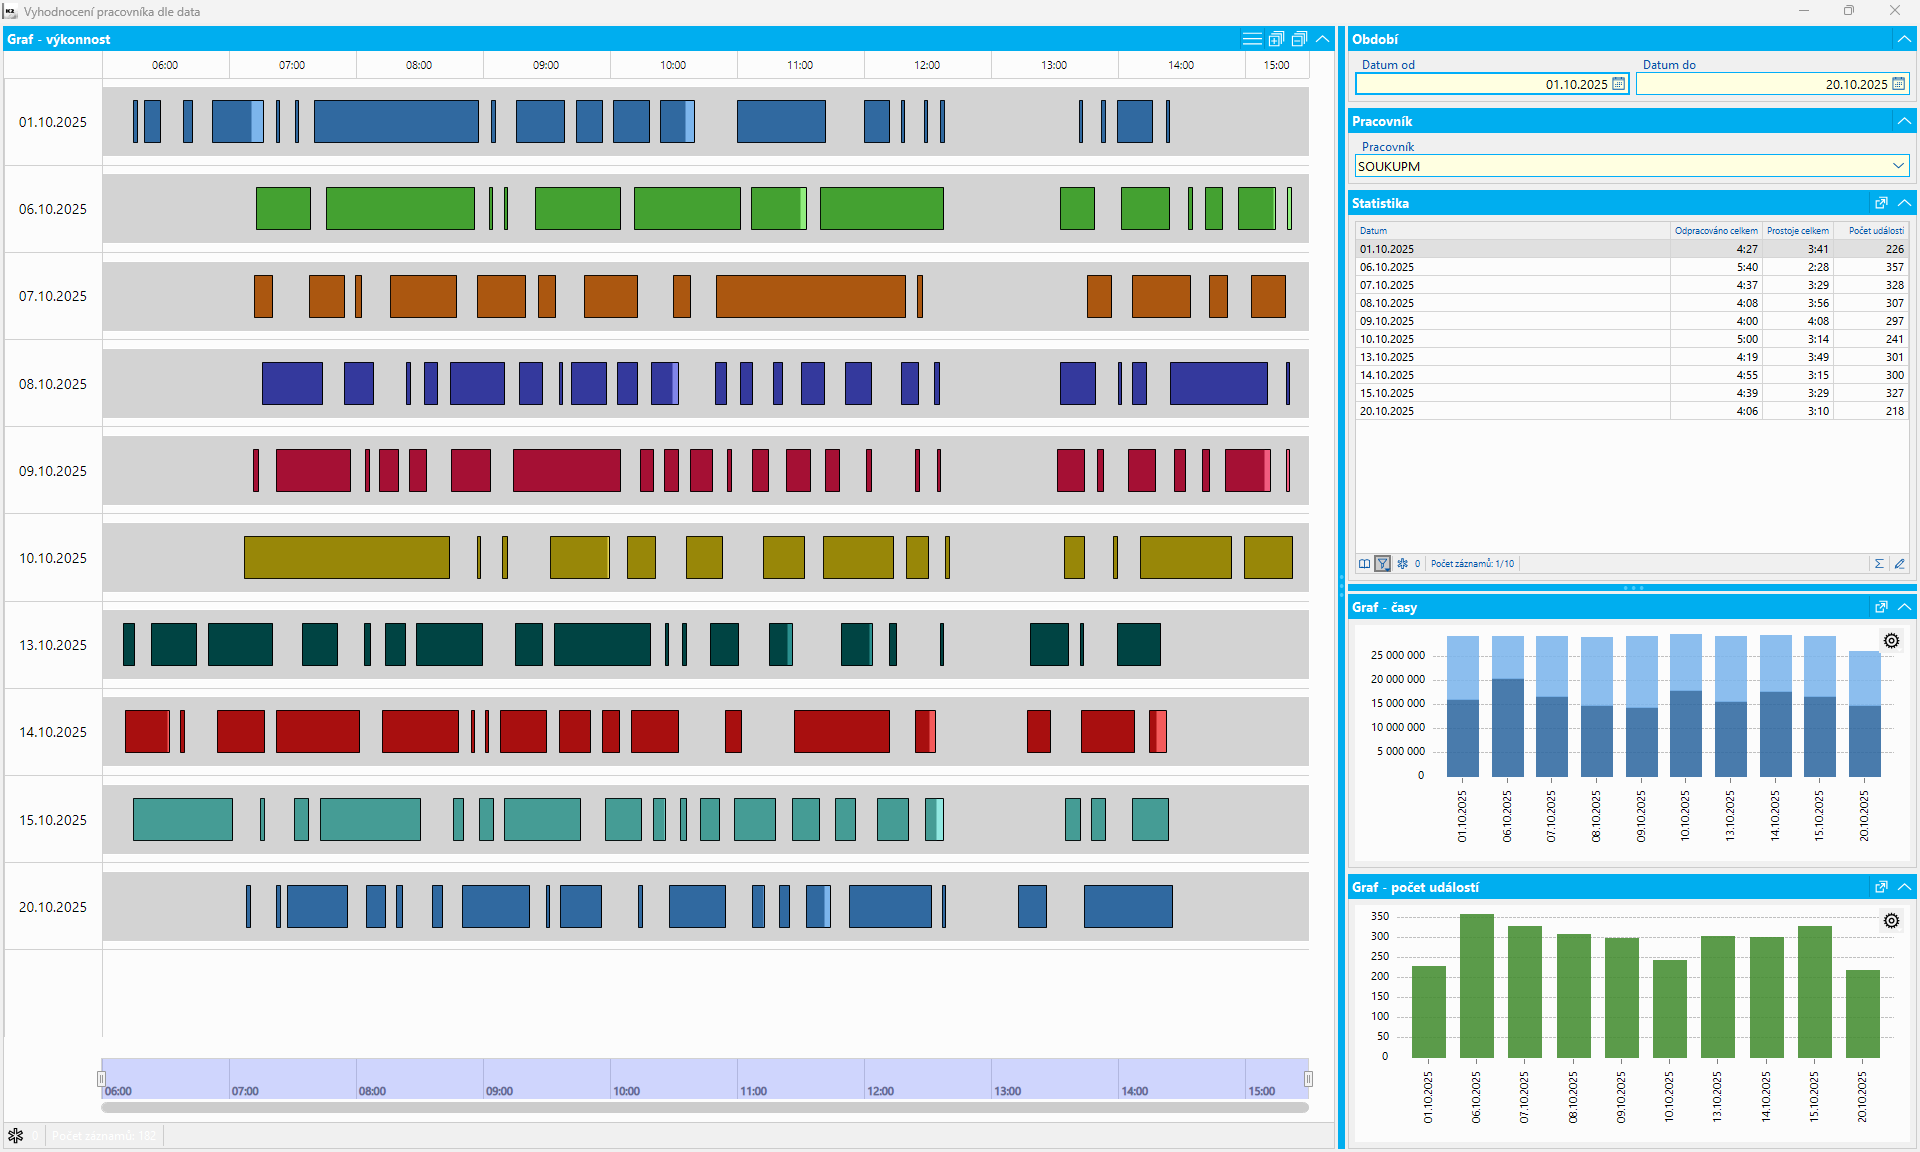
Task: Click the right handle of the timeline range slider
Action: click(x=1308, y=1079)
